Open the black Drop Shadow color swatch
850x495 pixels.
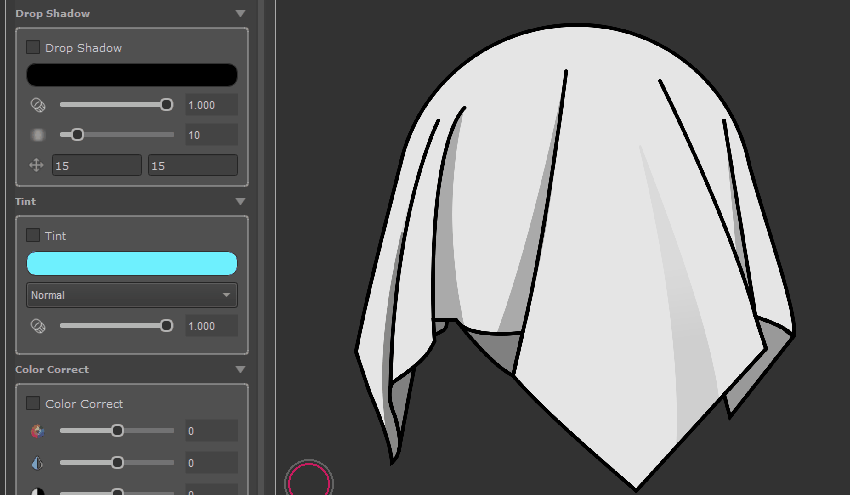[x=131, y=75]
